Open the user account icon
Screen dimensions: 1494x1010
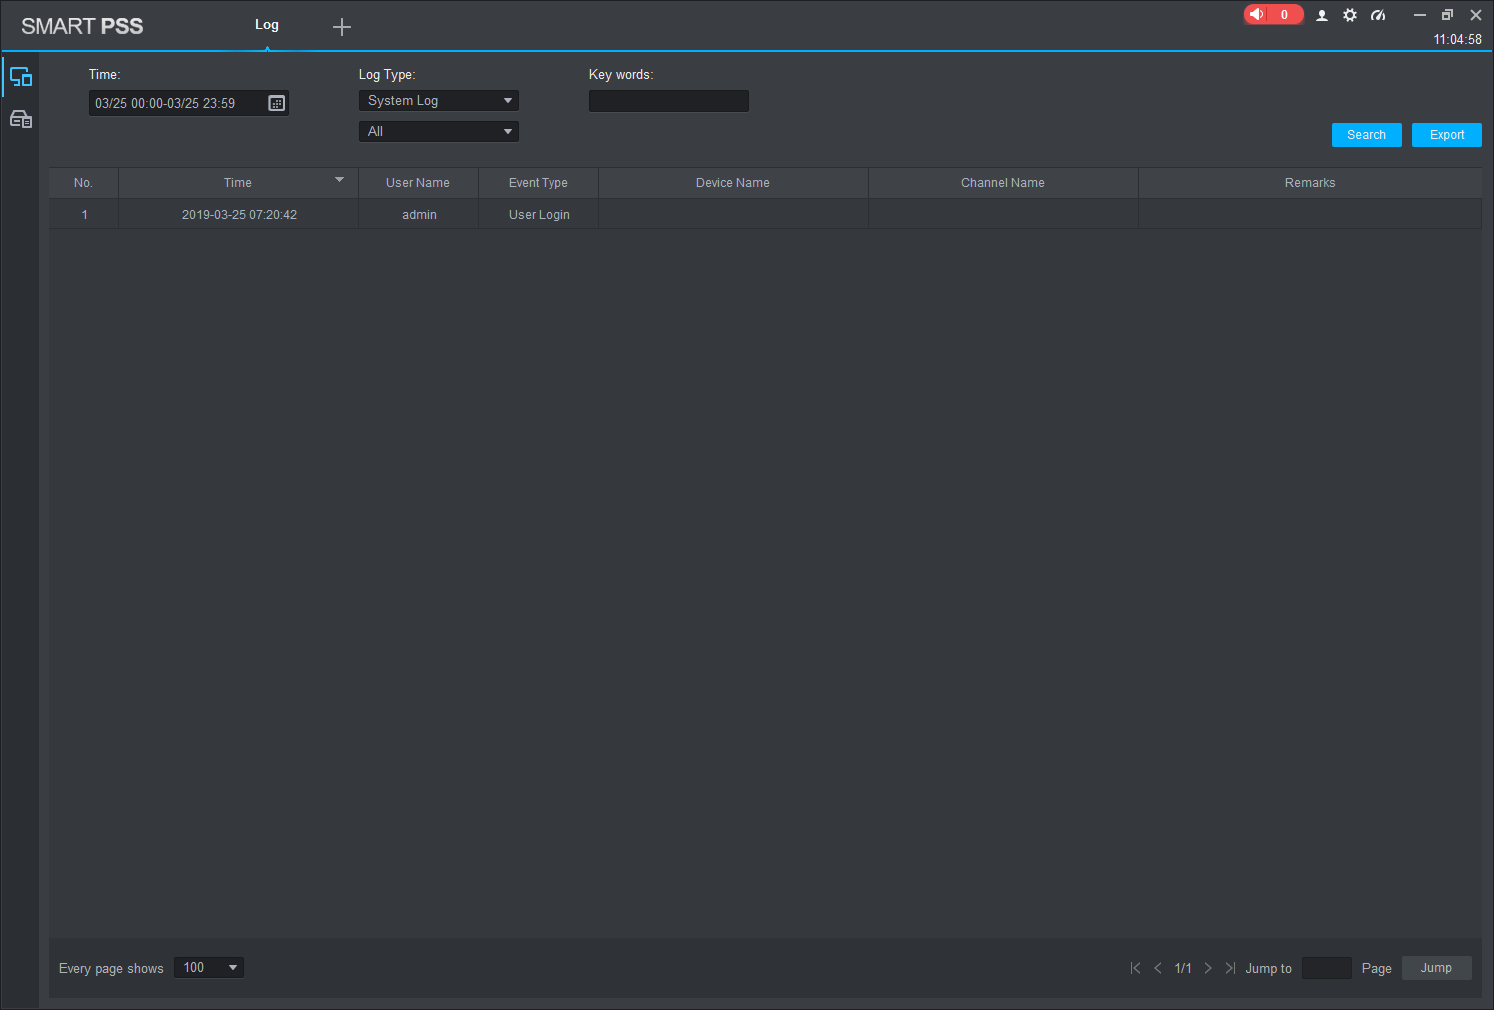coord(1322,15)
